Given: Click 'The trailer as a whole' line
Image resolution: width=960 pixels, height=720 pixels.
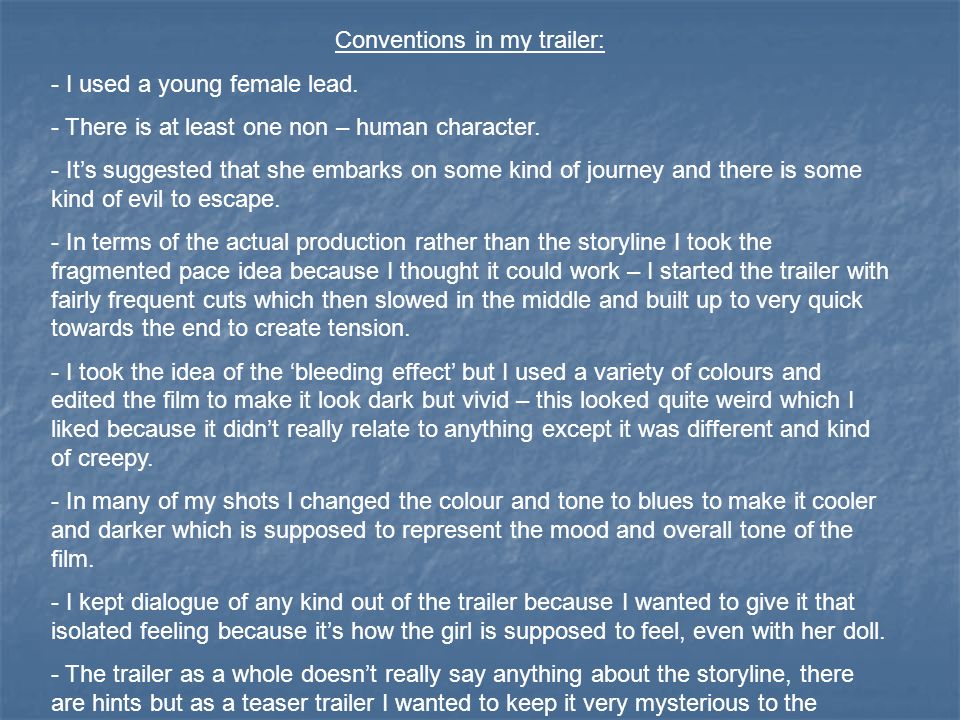Looking at the screenshot, I should [452, 674].
